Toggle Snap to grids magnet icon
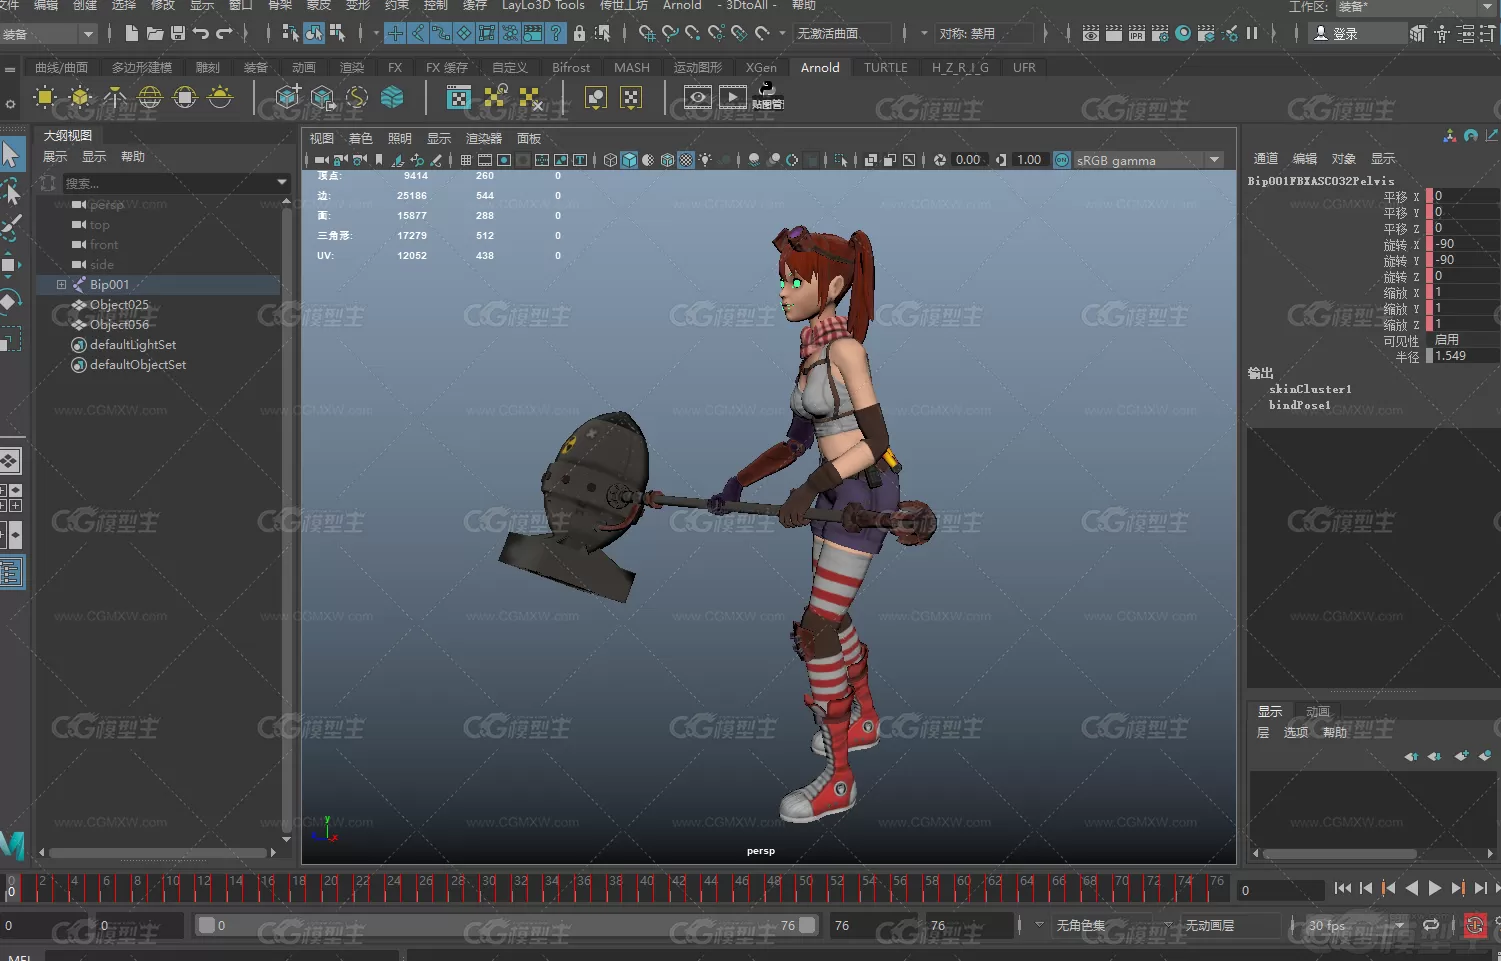The height and width of the screenshot is (961, 1501). [647, 33]
